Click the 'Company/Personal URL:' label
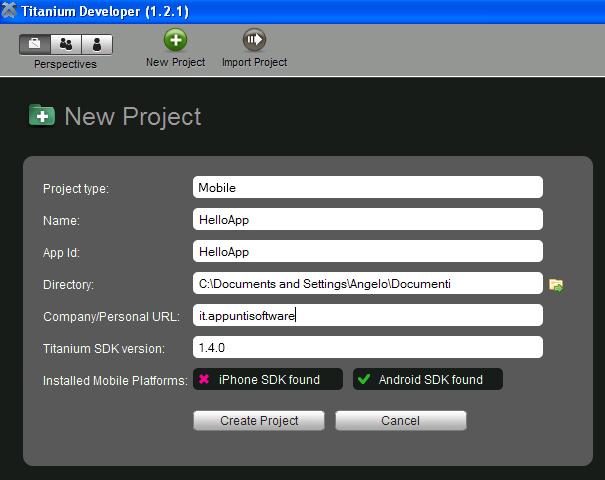The image size is (605, 480). (112, 317)
